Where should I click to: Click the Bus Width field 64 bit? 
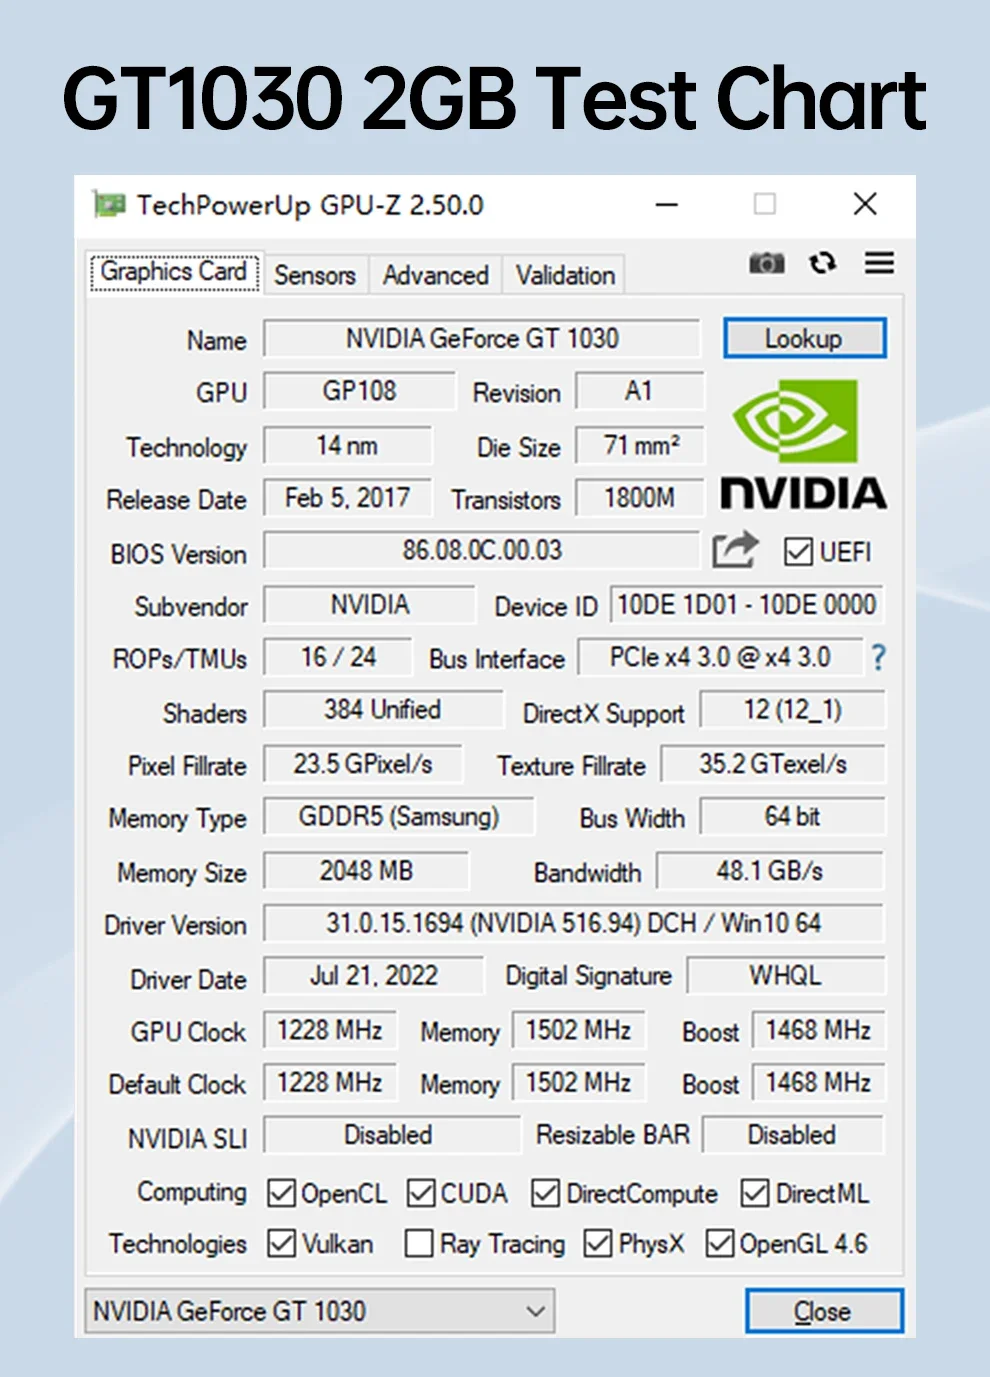click(792, 817)
